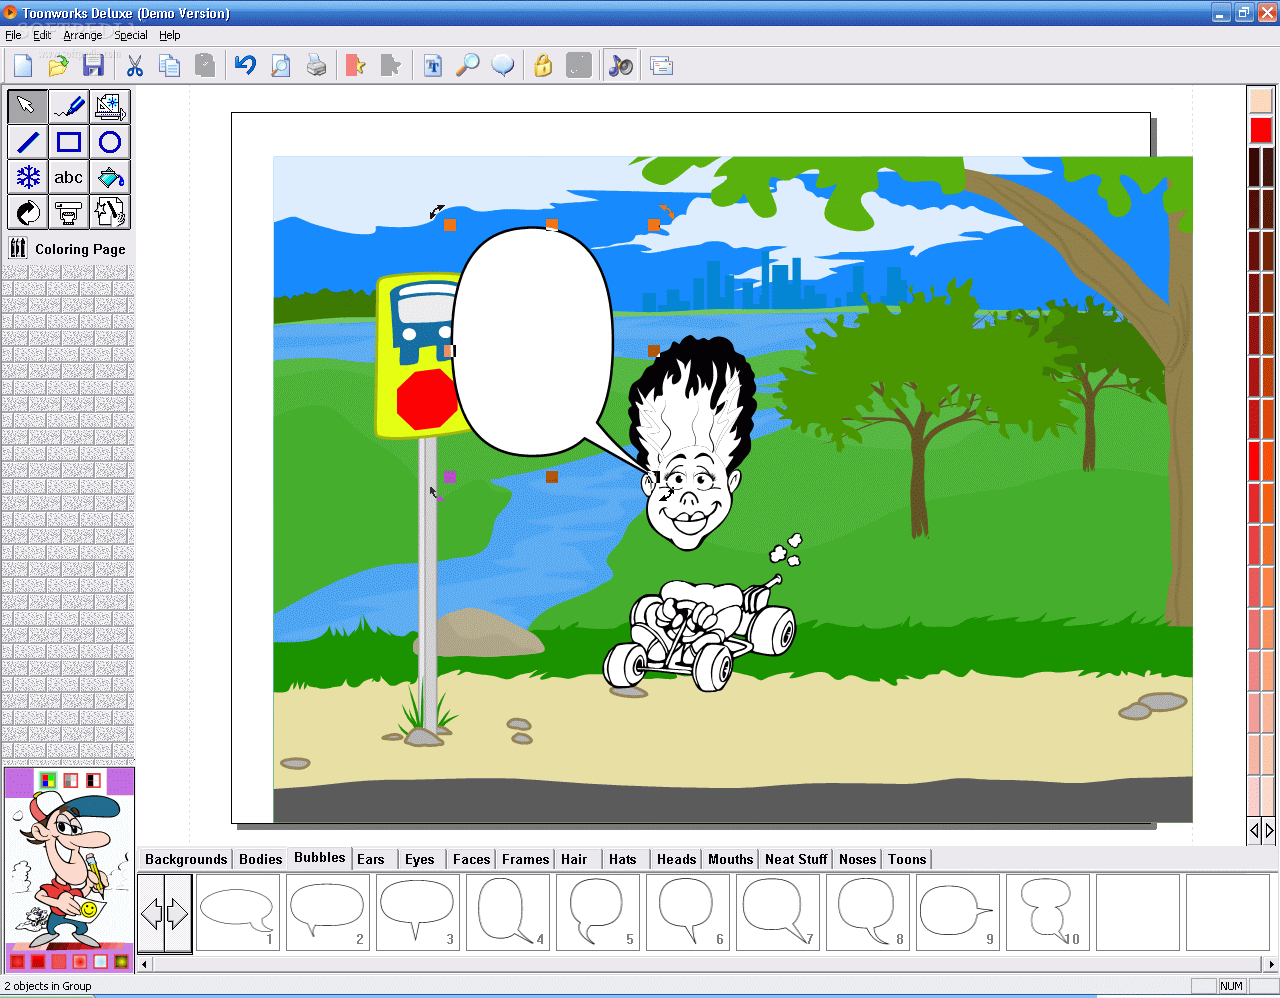This screenshot has height=998, width=1280.
Task: Click the speech bubble toolbar icon
Action: (x=503, y=66)
